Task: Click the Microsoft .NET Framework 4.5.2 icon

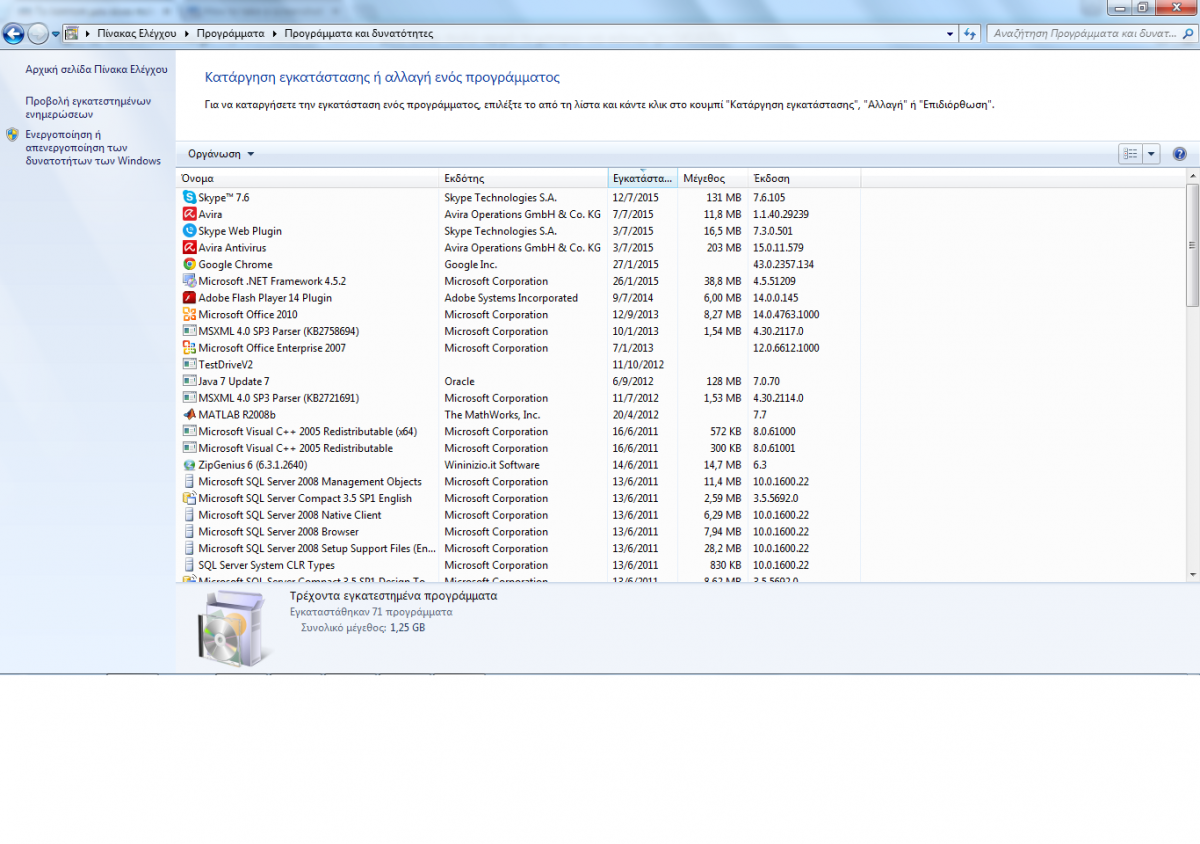Action: pos(189,281)
